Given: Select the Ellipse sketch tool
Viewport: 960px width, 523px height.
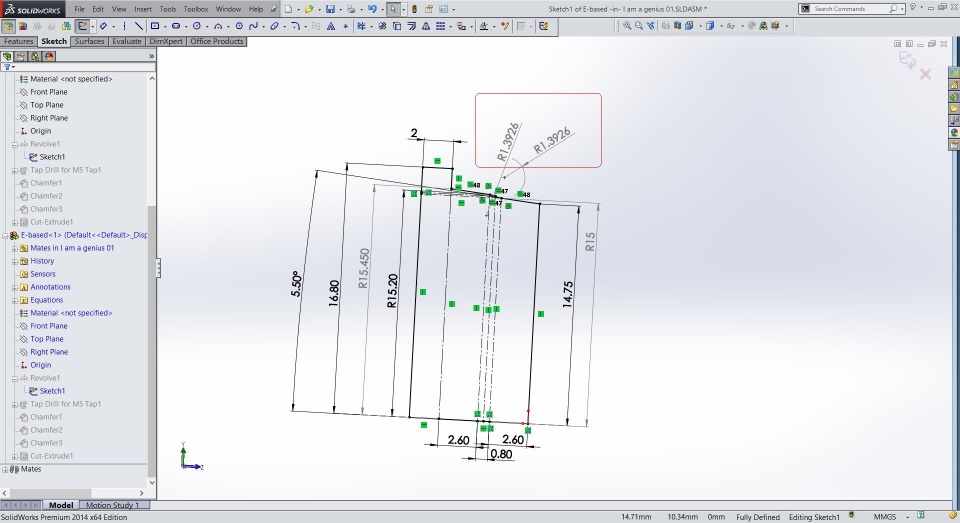Looking at the screenshot, I should [274, 26].
